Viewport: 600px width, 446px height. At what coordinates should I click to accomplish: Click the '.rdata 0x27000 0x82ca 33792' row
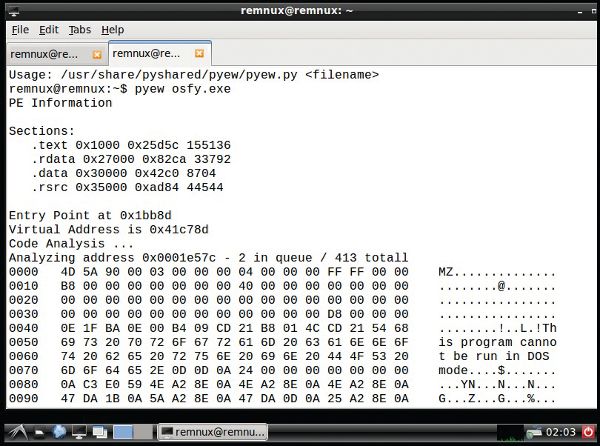(131, 159)
